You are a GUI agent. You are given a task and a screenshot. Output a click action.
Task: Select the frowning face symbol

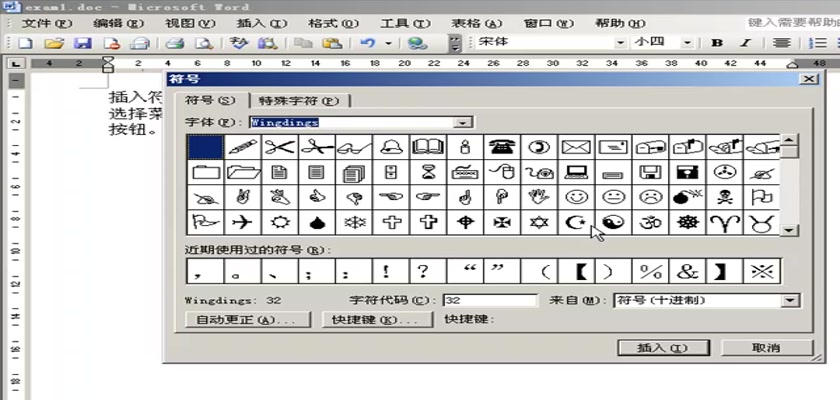tap(650, 197)
